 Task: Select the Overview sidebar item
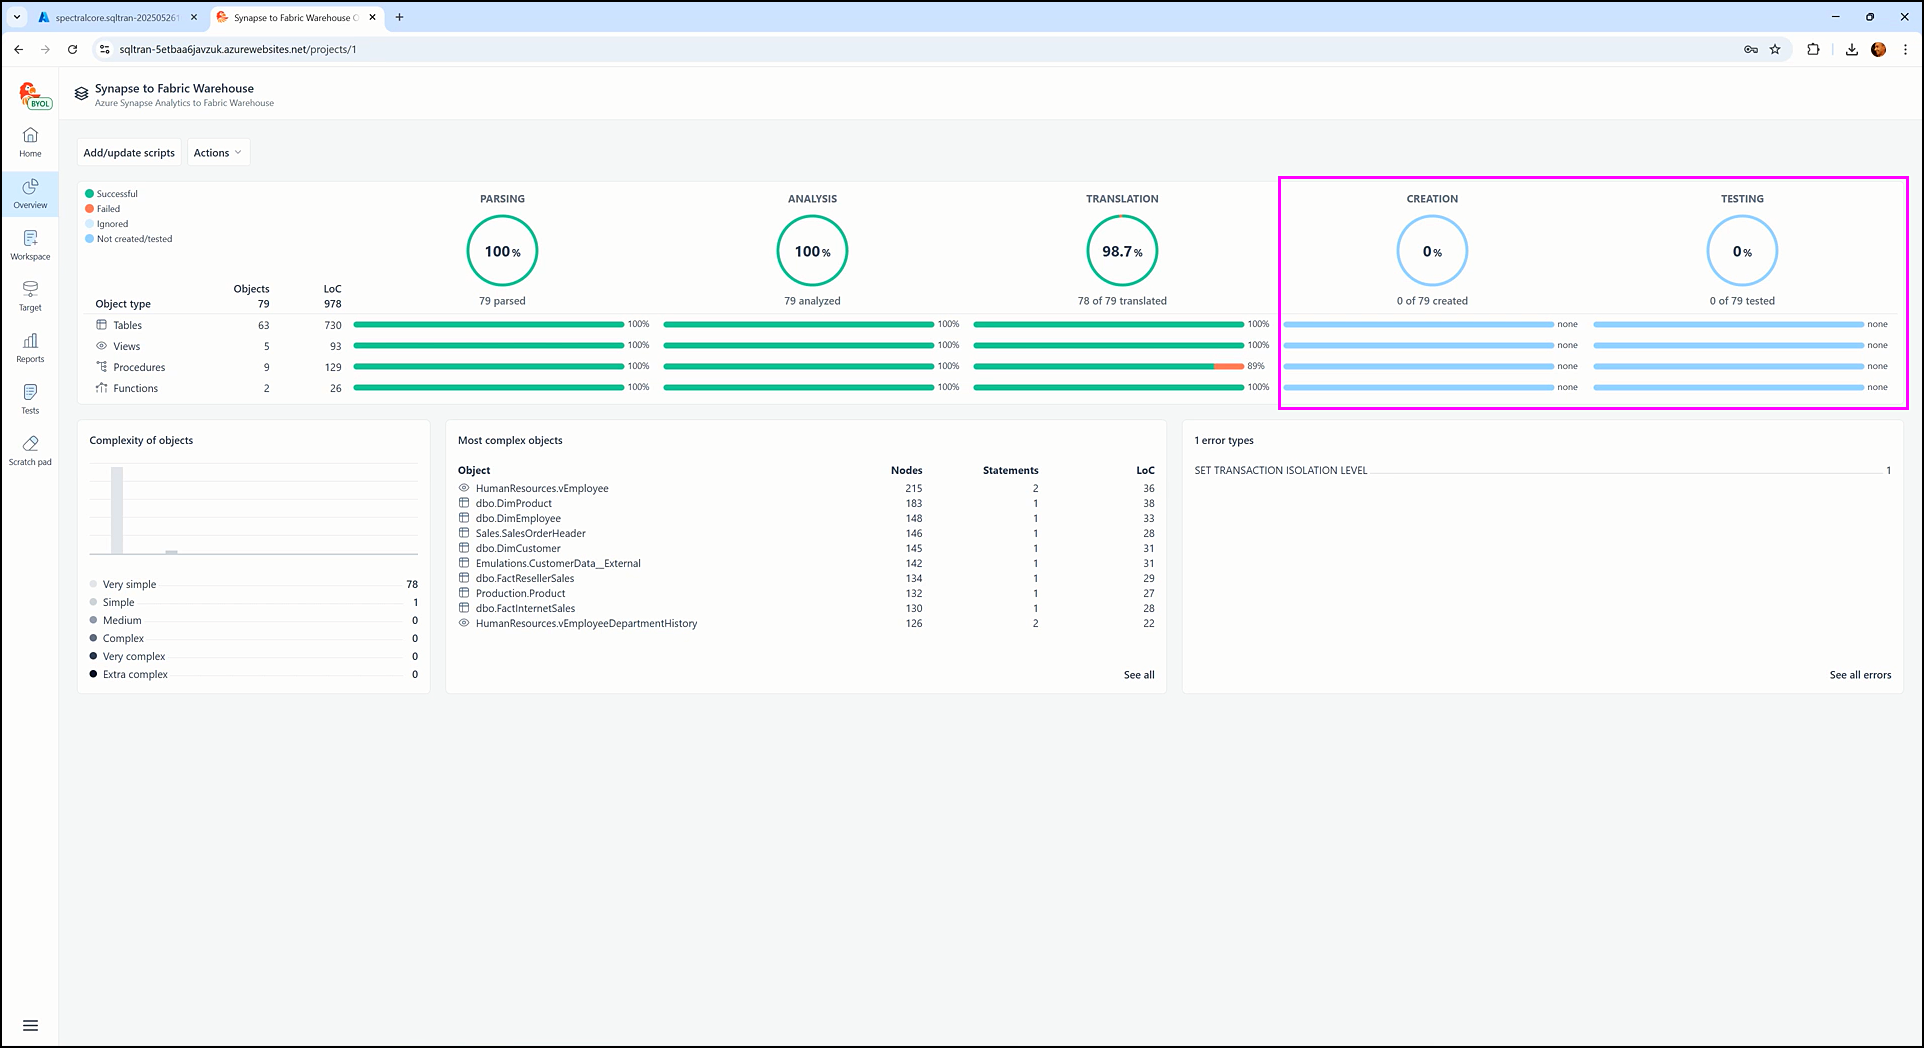tap(30, 193)
